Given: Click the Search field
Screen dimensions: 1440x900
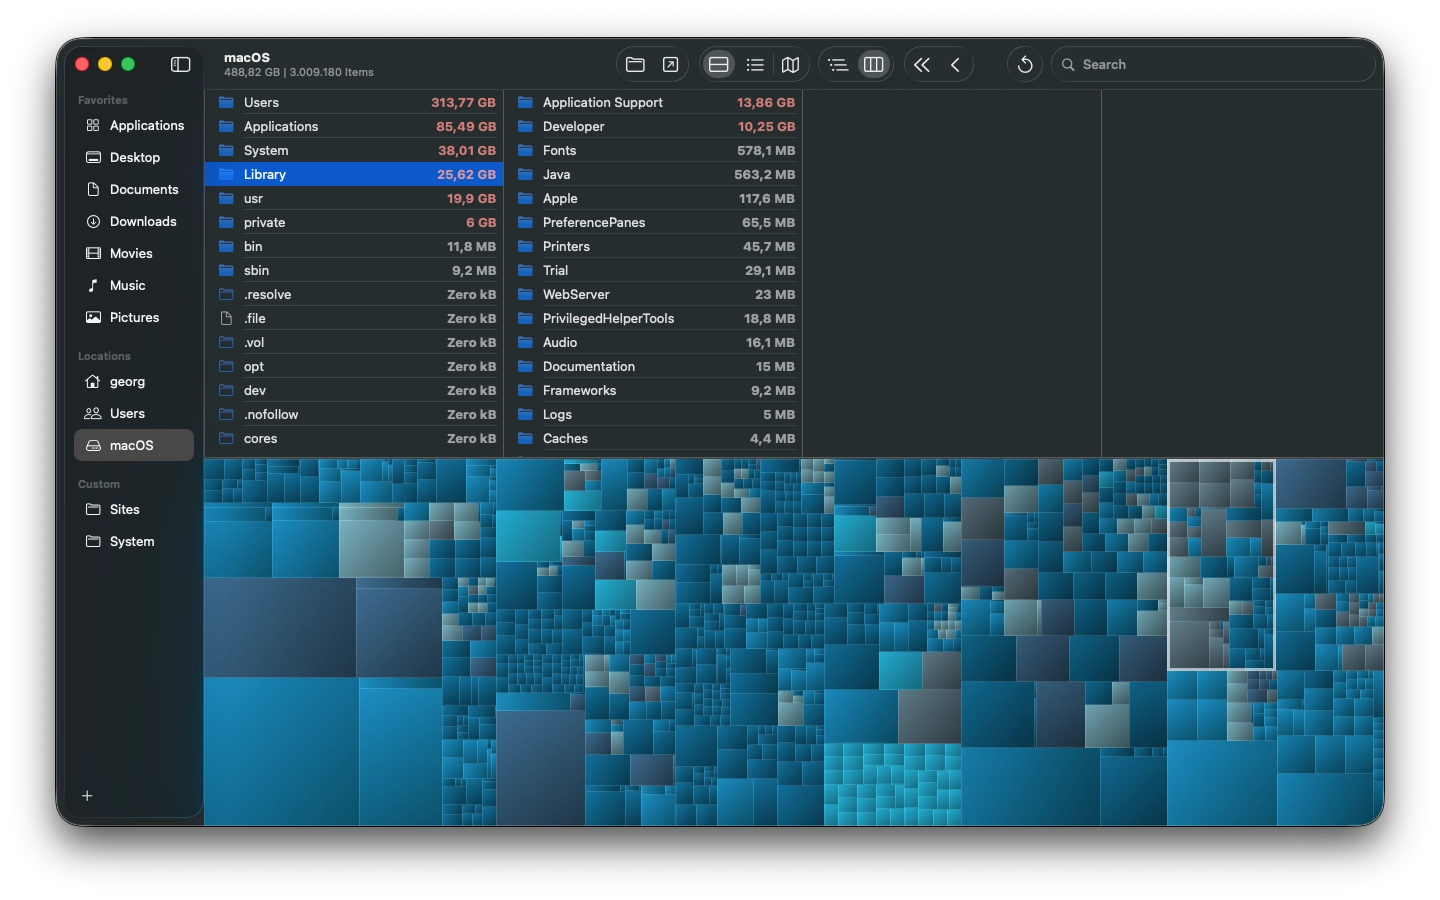Looking at the screenshot, I should click(1213, 64).
